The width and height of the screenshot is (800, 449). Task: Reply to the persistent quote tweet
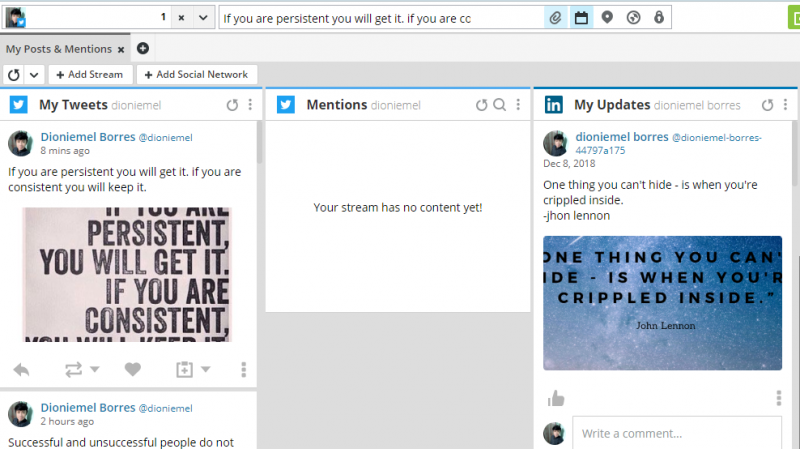pos(21,369)
